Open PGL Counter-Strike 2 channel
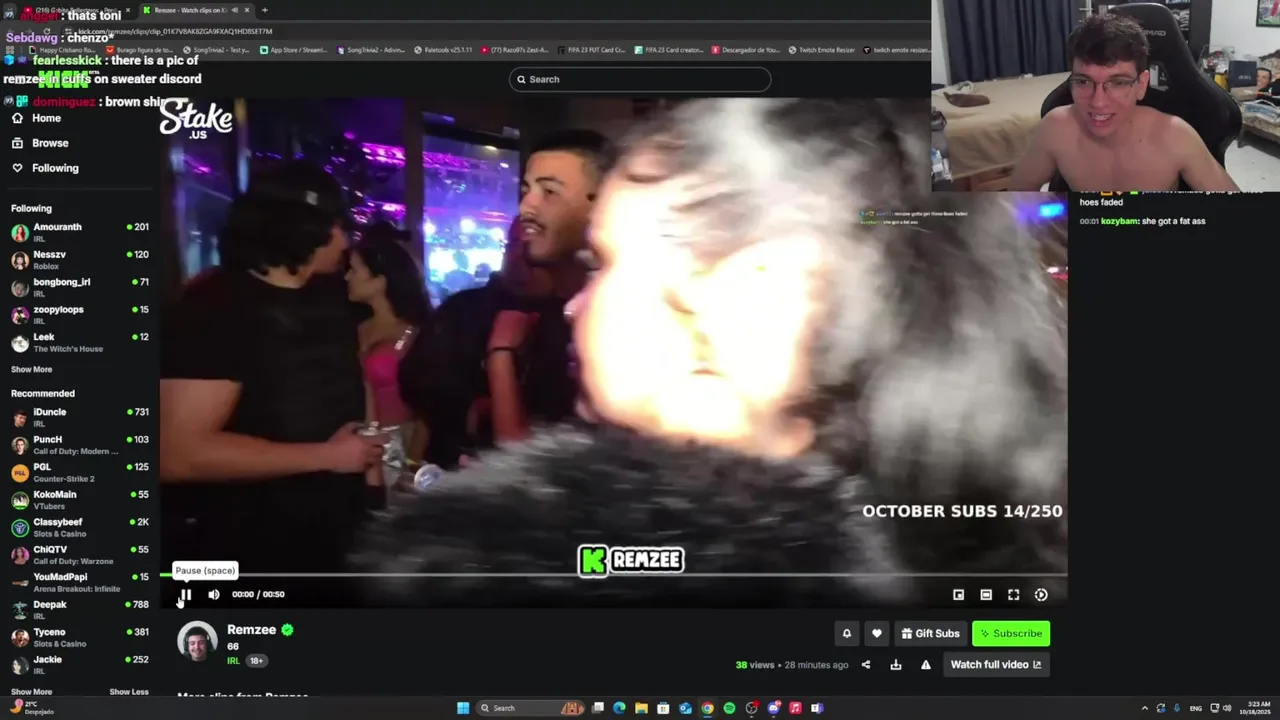Viewport: 1280px width, 720px height. click(x=80, y=472)
